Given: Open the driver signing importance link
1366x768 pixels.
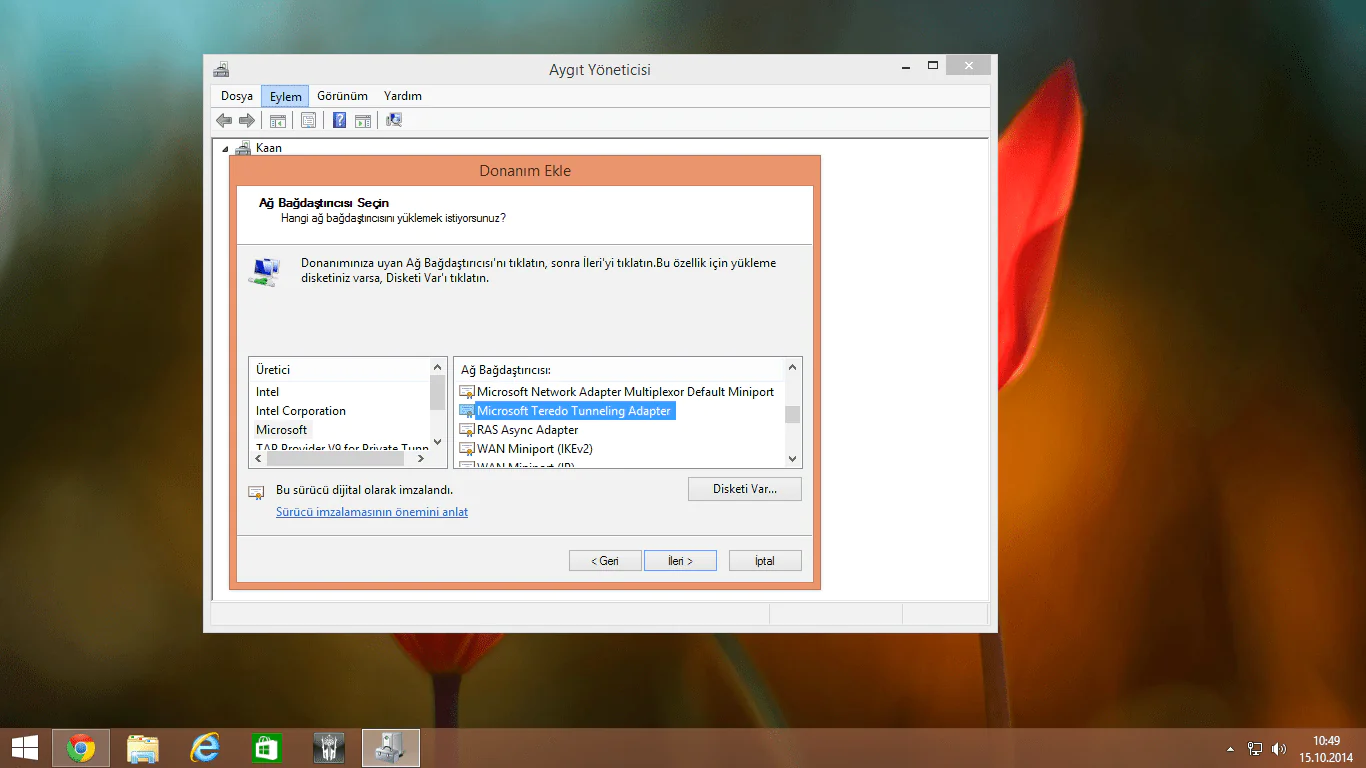Looking at the screenshot, I should coord(371,512).
